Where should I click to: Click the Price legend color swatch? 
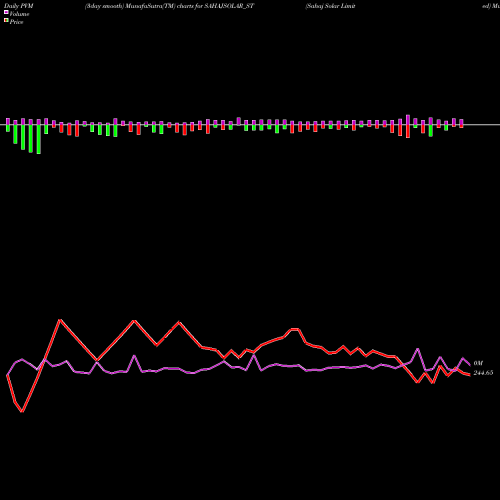click(x=6, y=21)
